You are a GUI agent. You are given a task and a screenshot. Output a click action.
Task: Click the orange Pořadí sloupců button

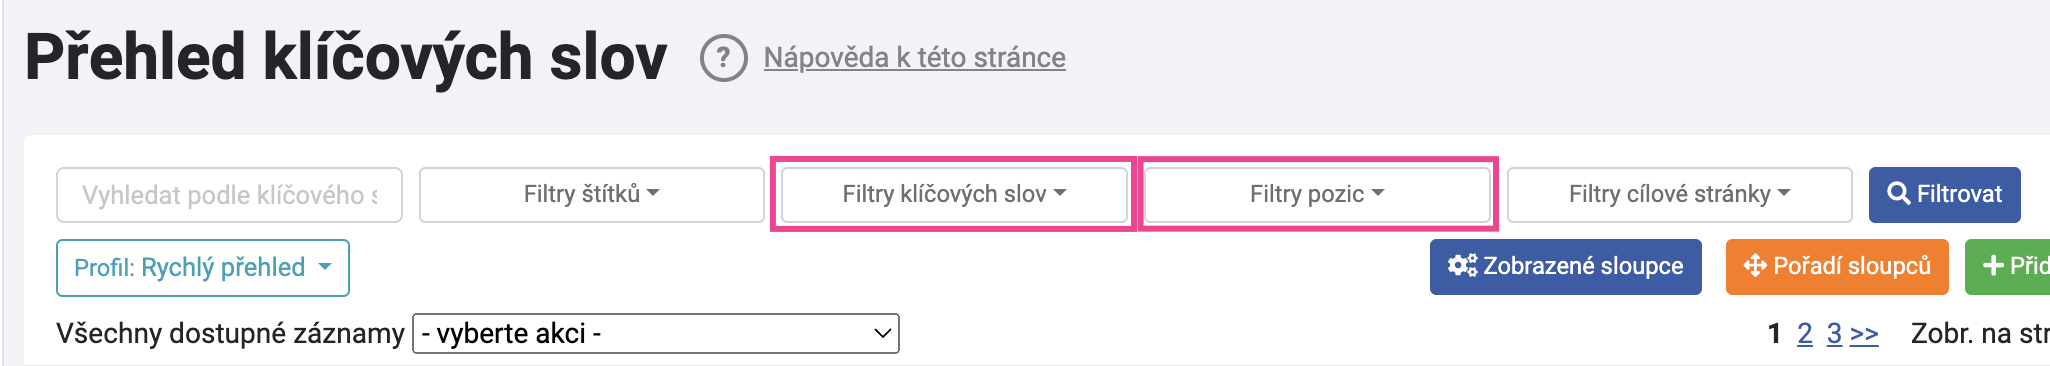coord(1837,266)
